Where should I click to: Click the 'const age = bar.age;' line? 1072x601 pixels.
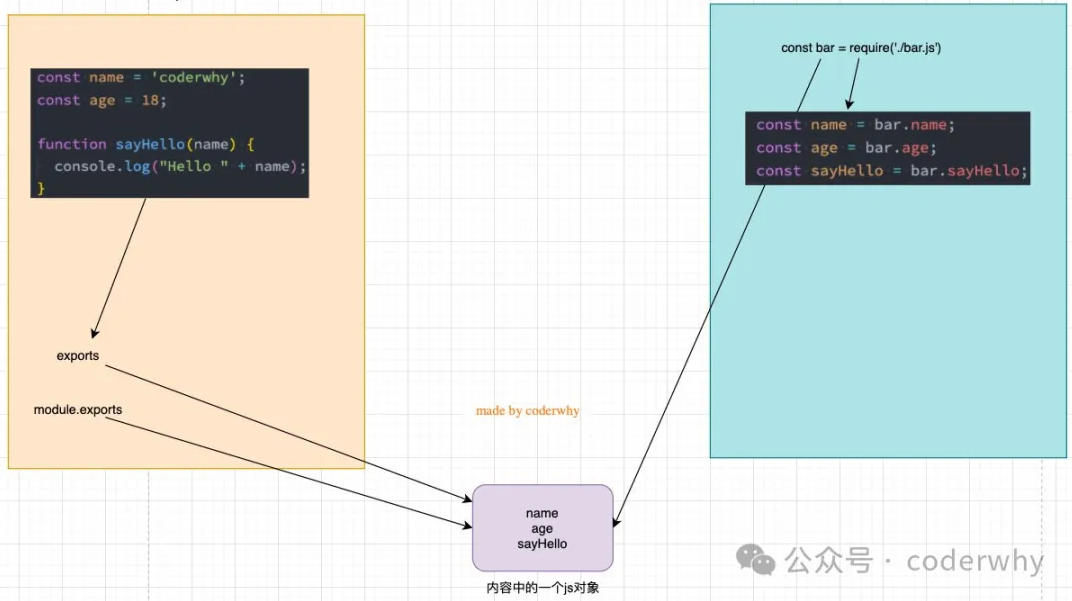coord(846,148)
